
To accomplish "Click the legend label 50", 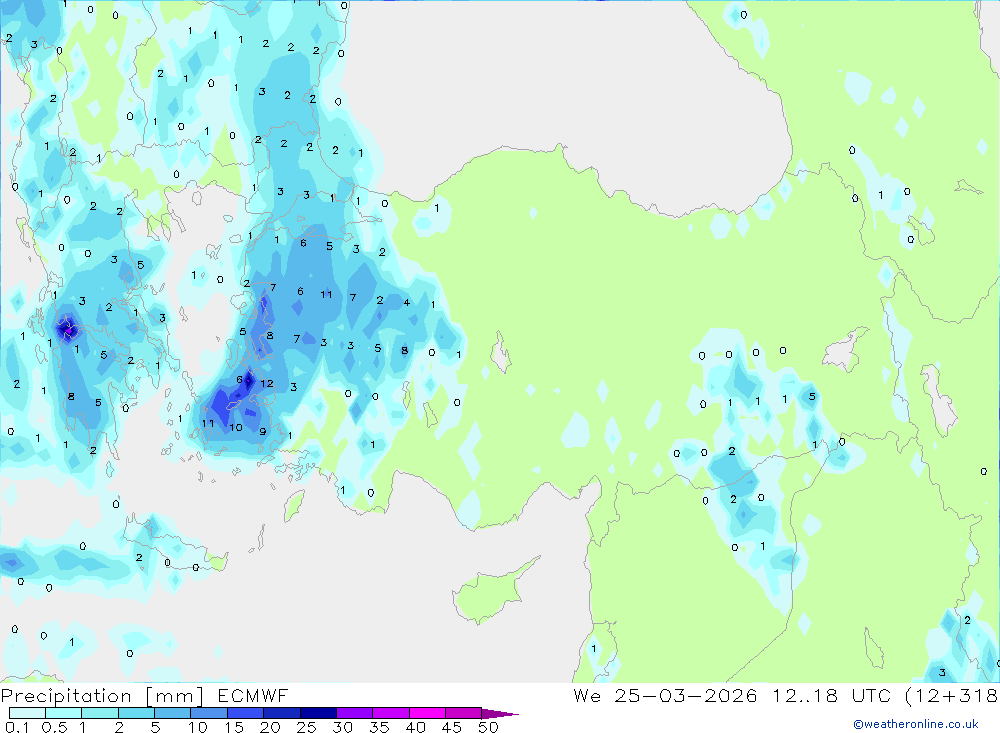I will [x=488, y=727].
